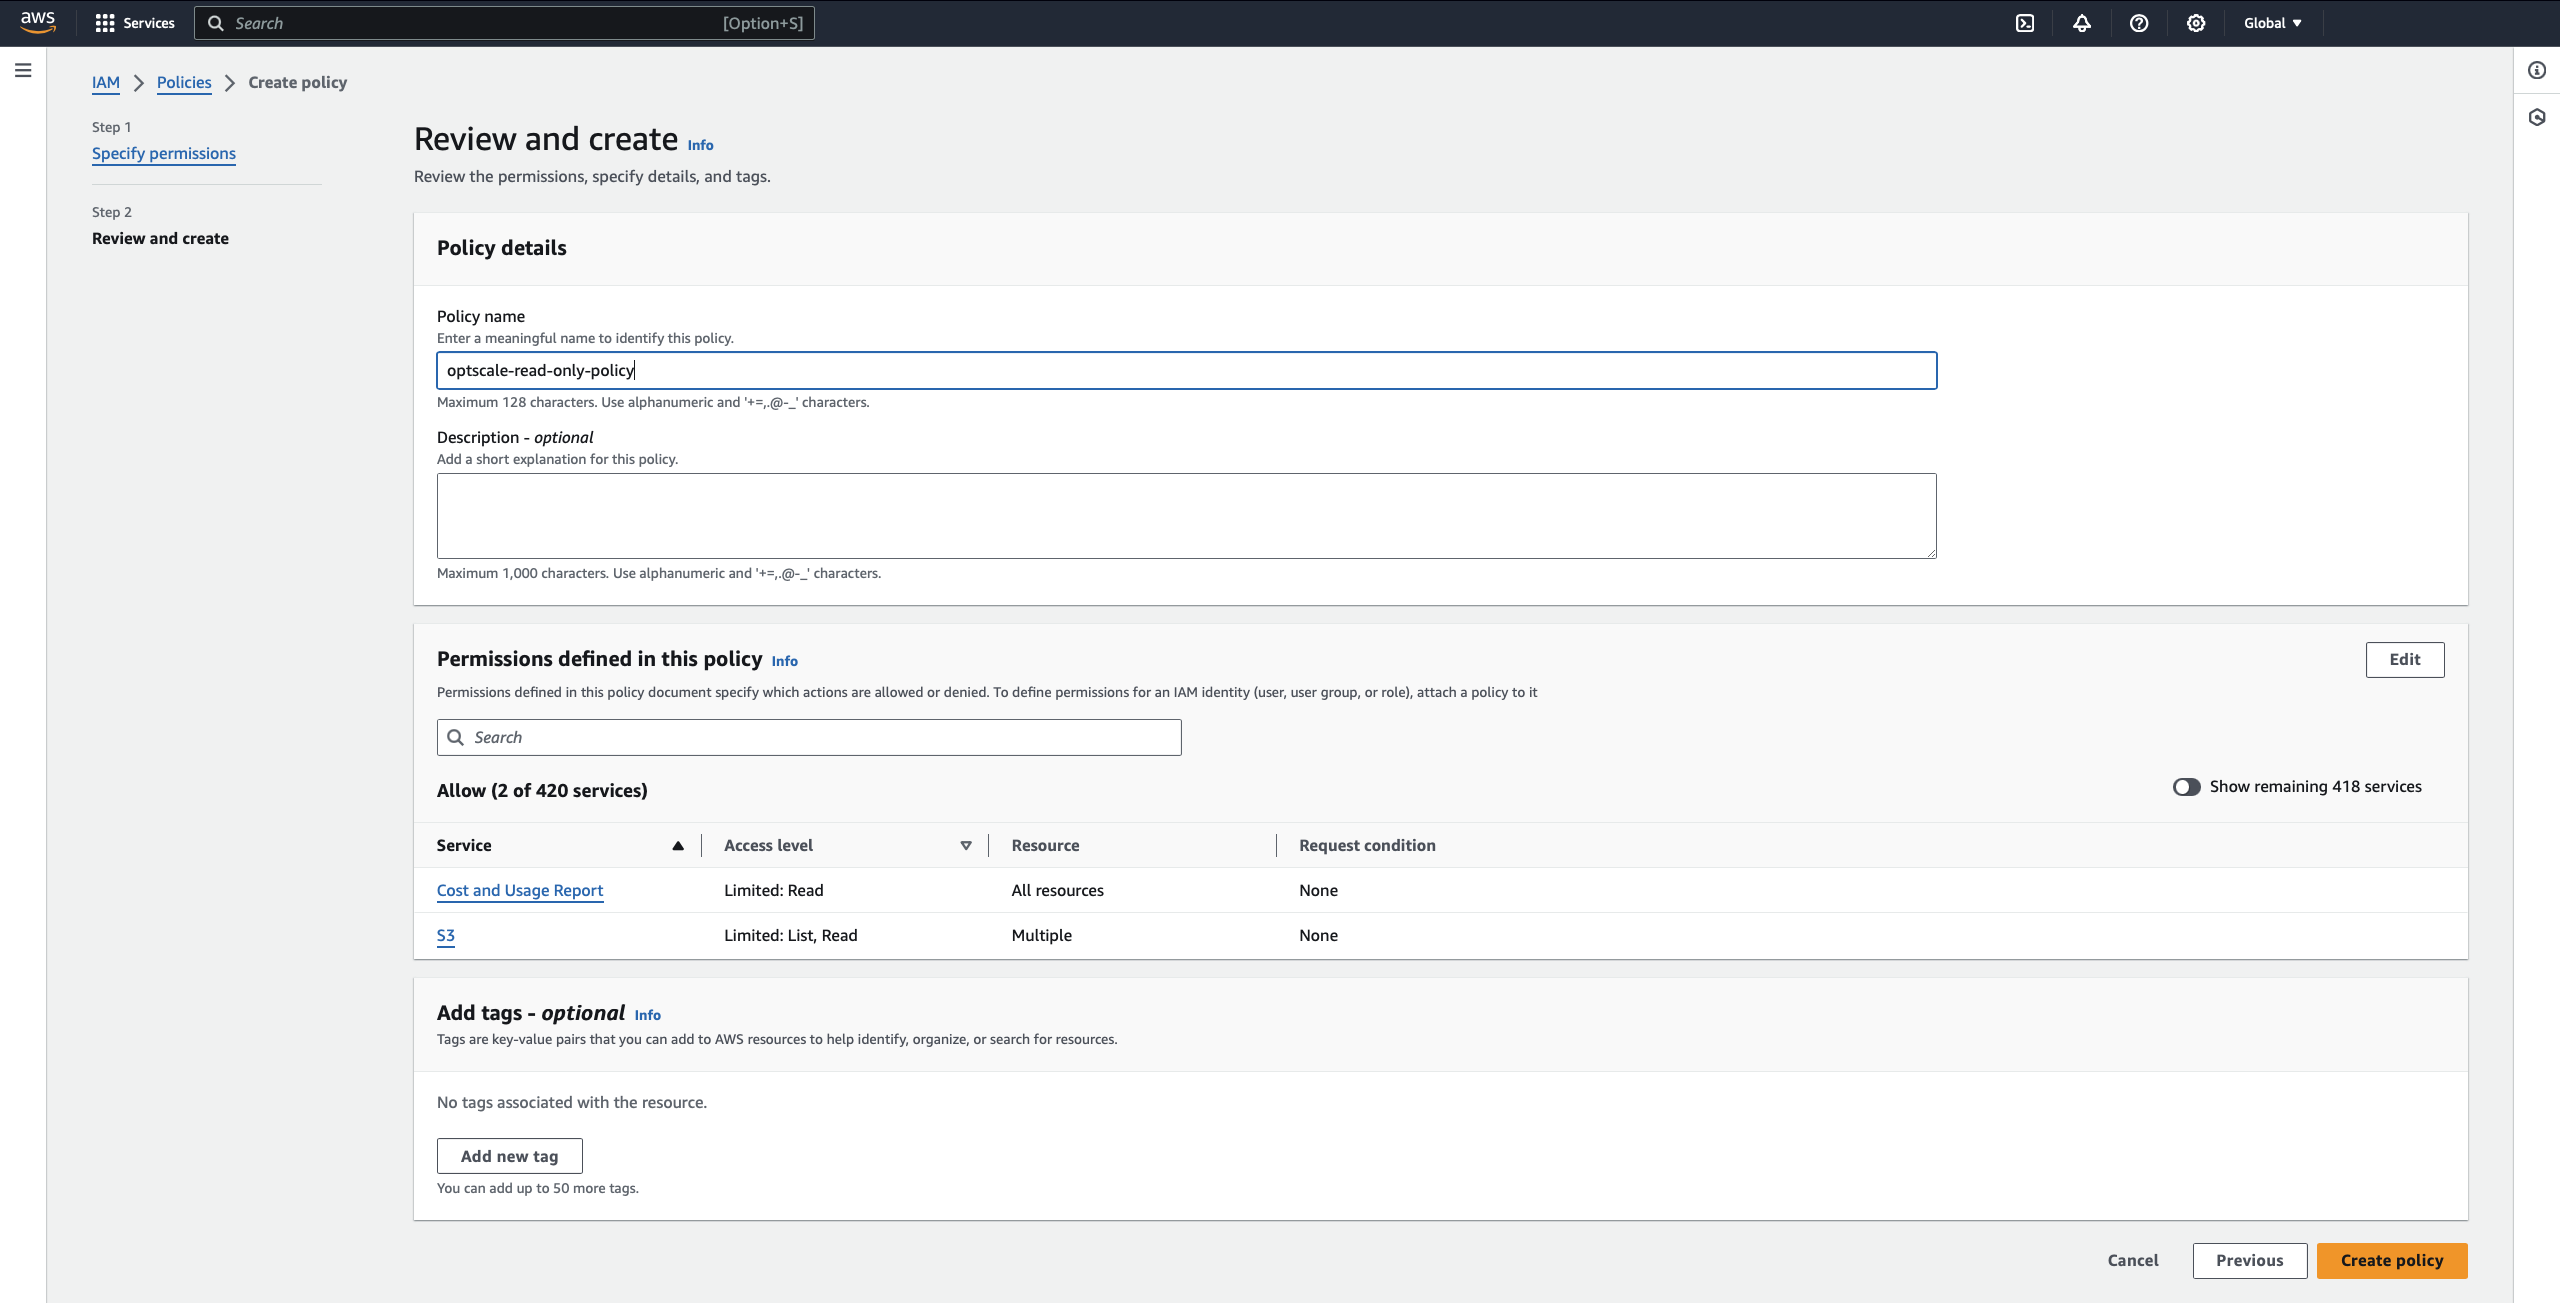Click Create policy button
This screenshot has height=1303, width=2560.
tap(2391, 1260)
